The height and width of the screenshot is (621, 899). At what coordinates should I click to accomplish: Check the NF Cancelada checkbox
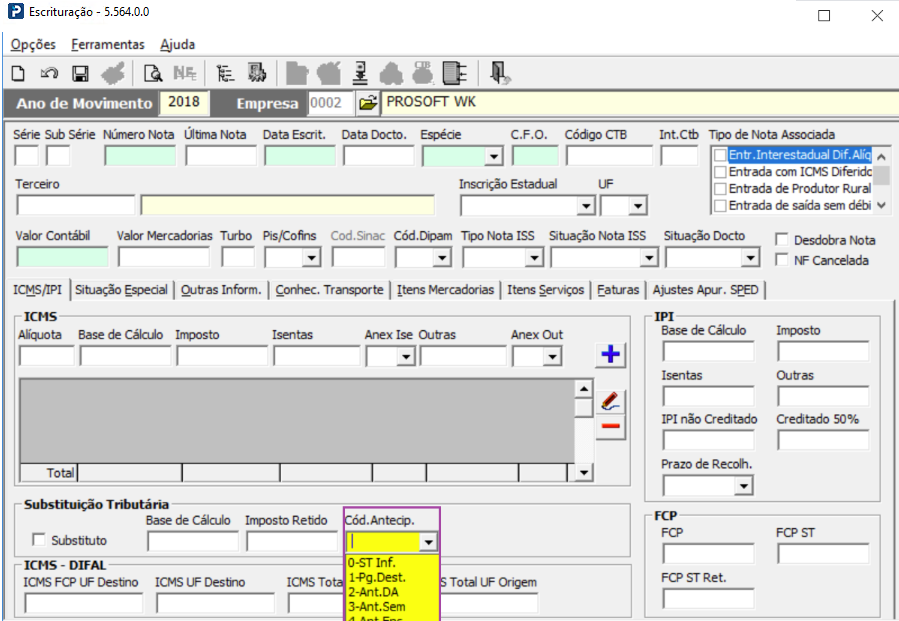pyautogui.click(x=783, y=261)
